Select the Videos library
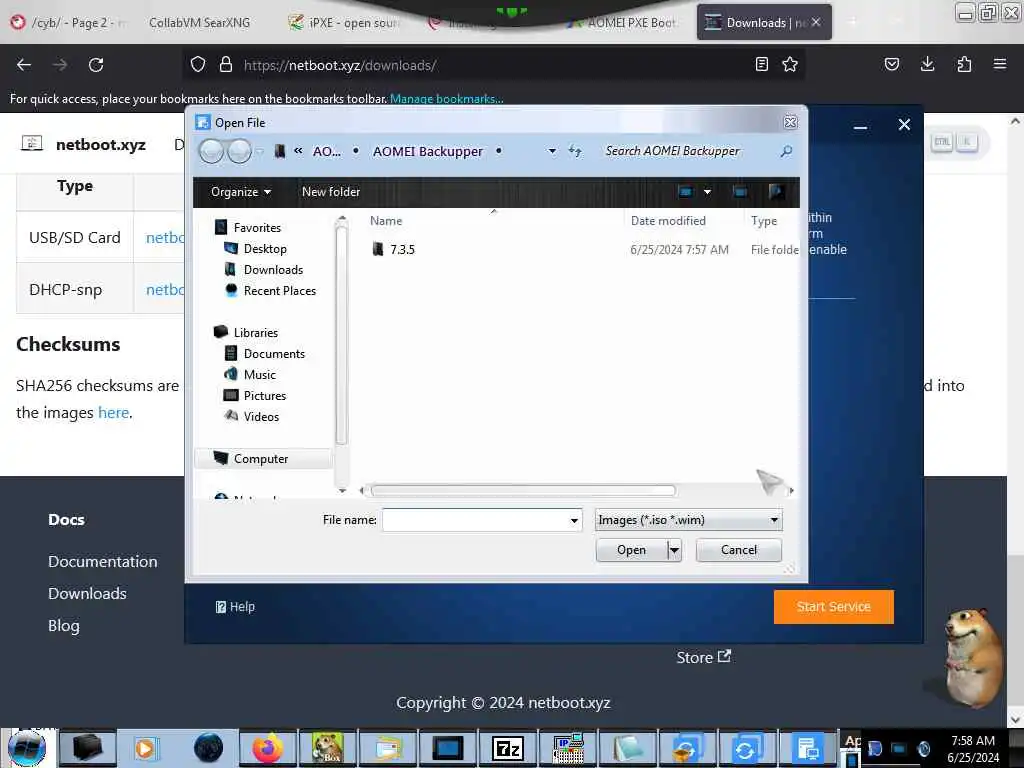Image resolution: width=1024 pixels, height=768 pixels. click(261, 416)
